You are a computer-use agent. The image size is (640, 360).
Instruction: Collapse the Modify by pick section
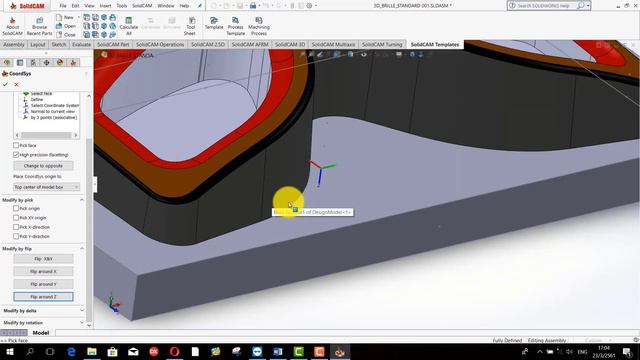[82, 200]
